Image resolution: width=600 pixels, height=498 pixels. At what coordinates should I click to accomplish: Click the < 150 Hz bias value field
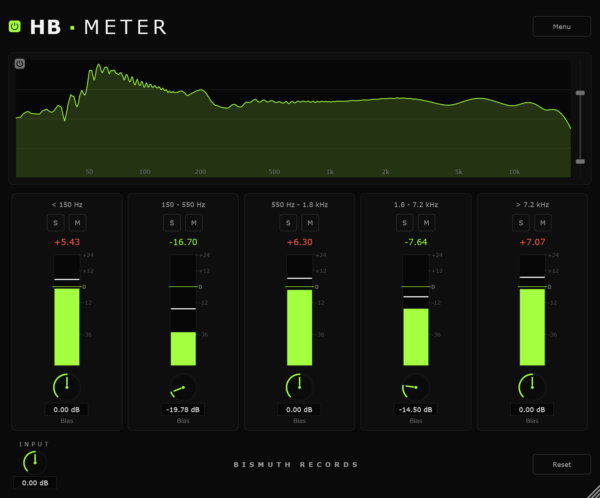[67, 410]
